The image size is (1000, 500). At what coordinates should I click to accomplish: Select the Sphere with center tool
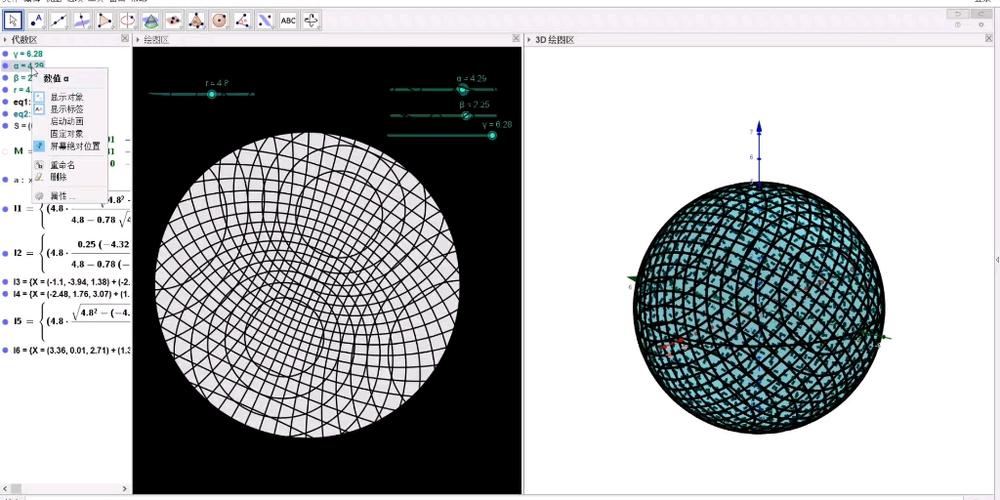click(x=219, y=20)
